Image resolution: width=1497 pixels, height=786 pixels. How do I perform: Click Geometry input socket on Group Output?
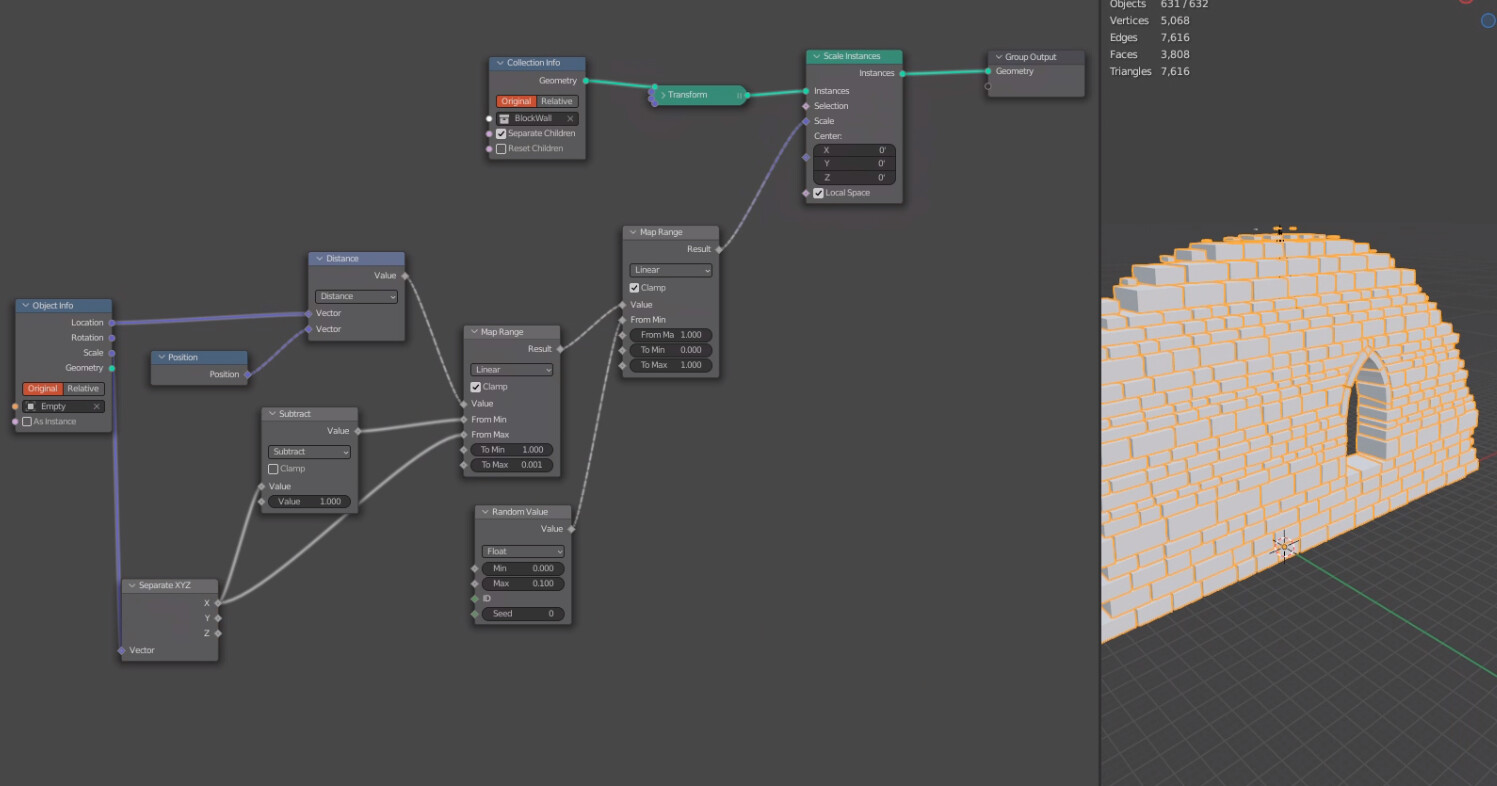988,71
